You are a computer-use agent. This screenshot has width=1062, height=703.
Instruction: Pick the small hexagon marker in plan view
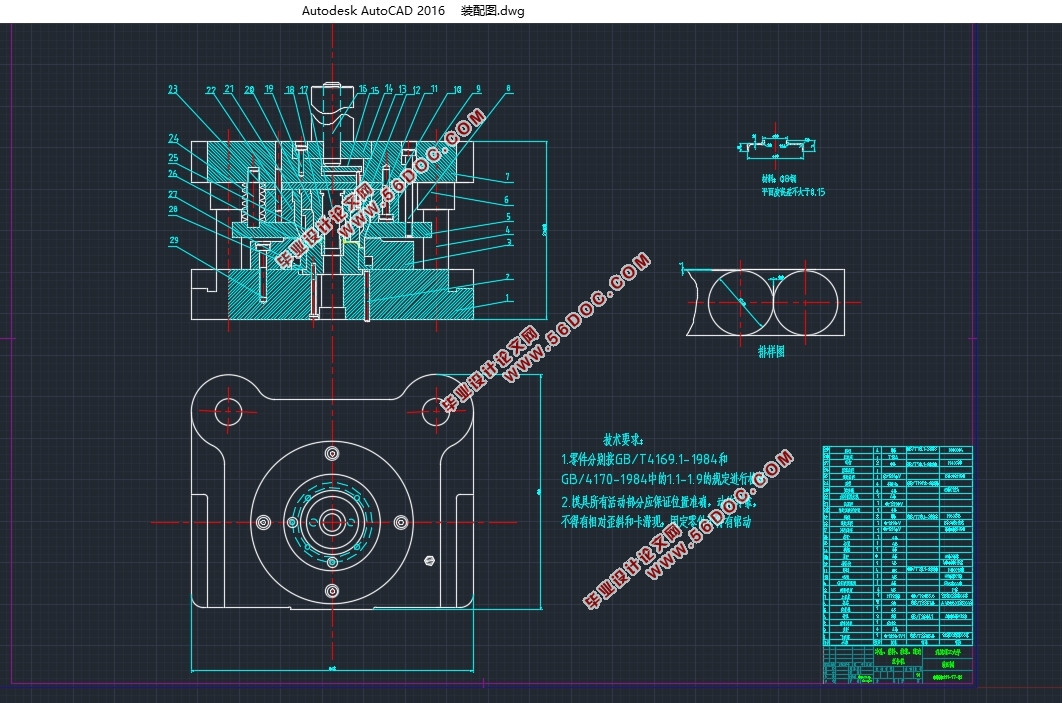(429, 560)
